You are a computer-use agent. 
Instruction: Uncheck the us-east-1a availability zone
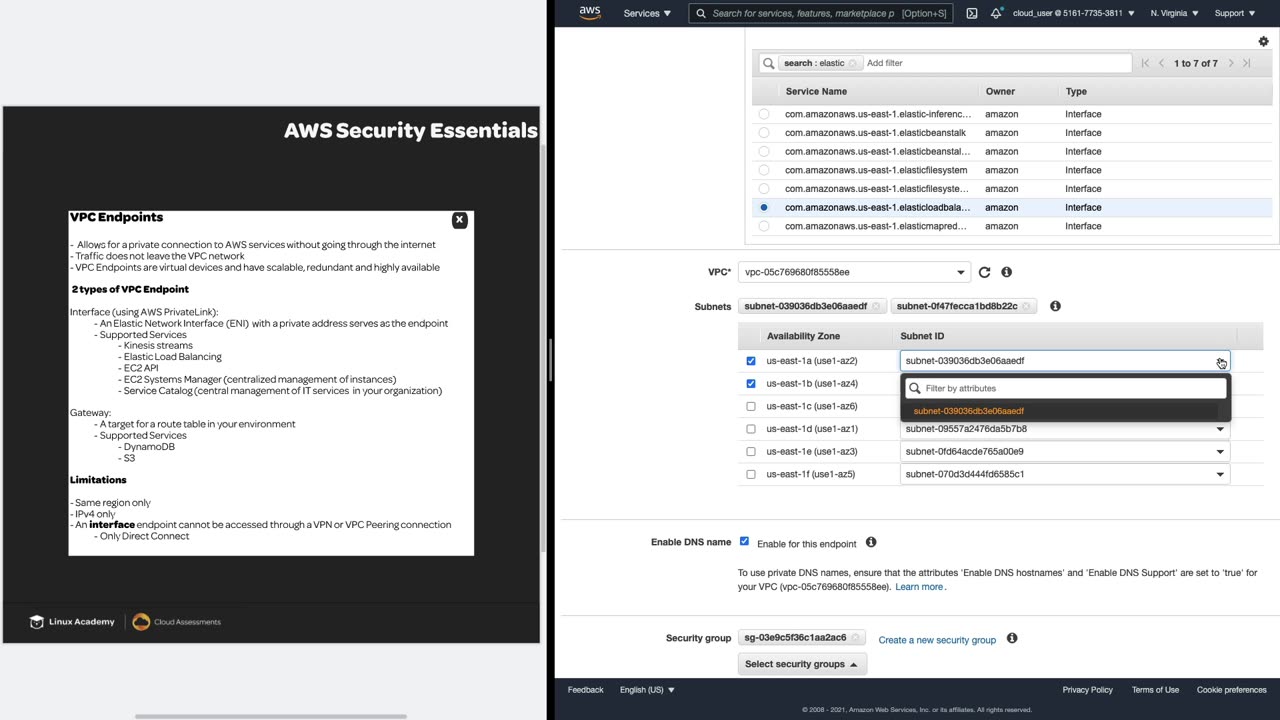(x=751, y=361)
